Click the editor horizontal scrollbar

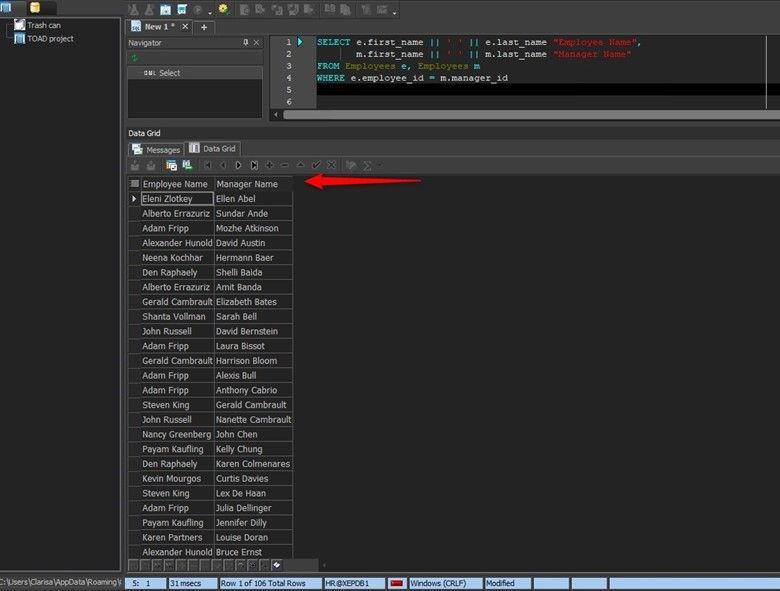(531, 115)
